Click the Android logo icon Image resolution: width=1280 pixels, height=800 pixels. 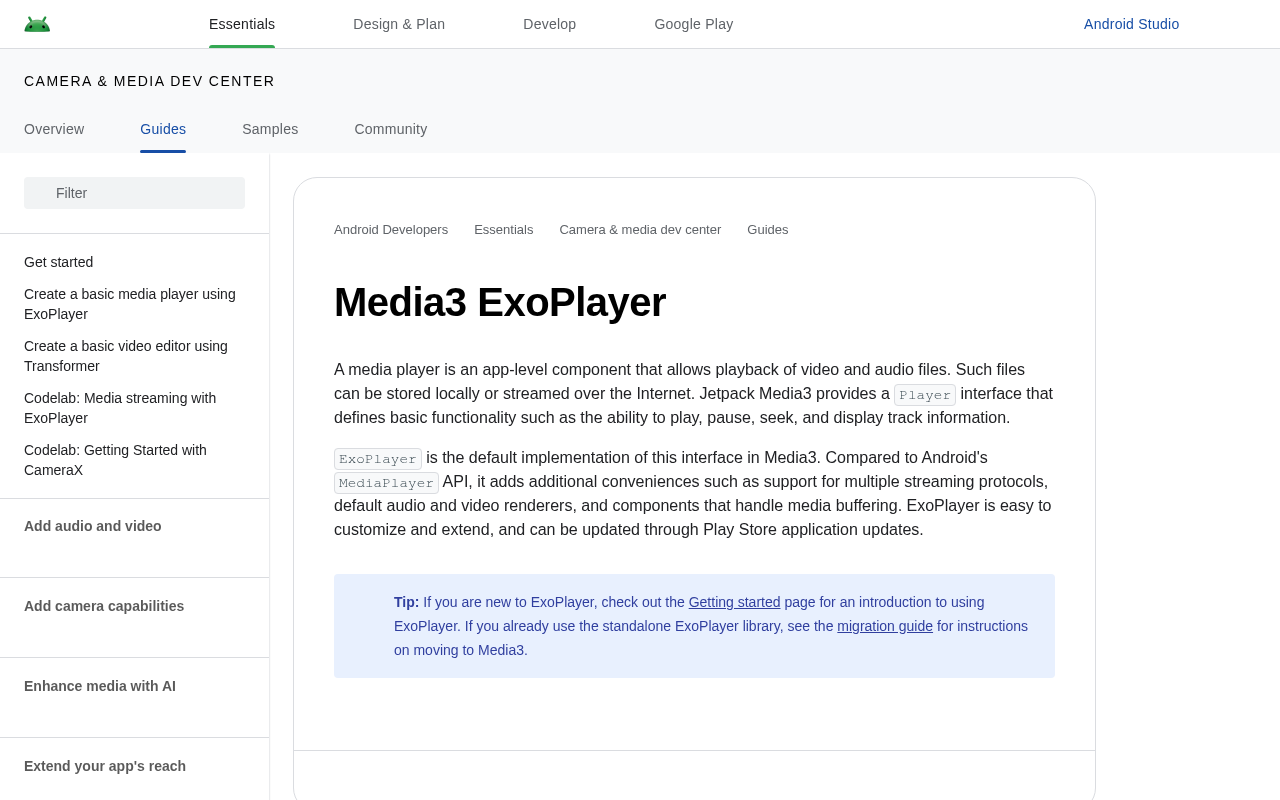coord(37,24)
